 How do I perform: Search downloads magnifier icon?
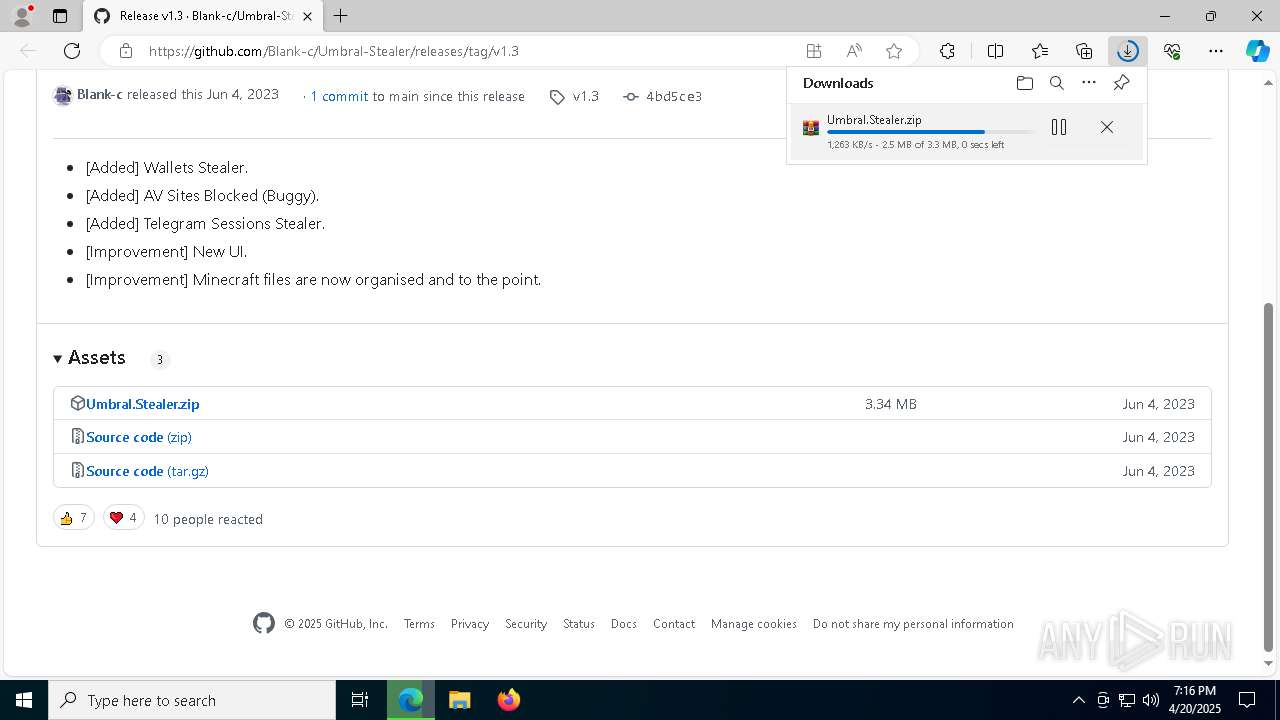[1056, 83]
